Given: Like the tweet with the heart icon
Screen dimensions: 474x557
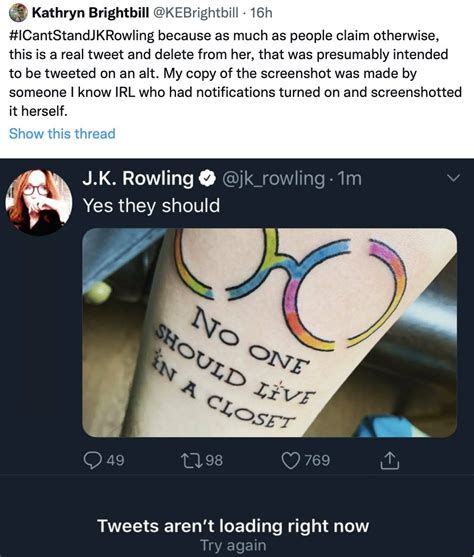Looking at the screenshot, I should click(x=291, y=460).
